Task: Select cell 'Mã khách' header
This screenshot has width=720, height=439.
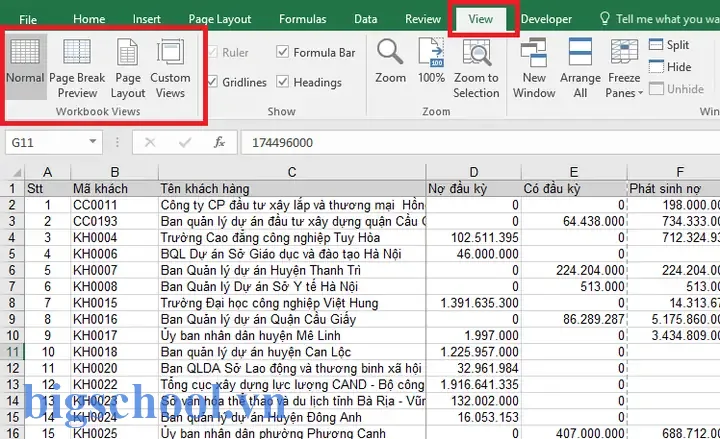Action: pos(114,189)
